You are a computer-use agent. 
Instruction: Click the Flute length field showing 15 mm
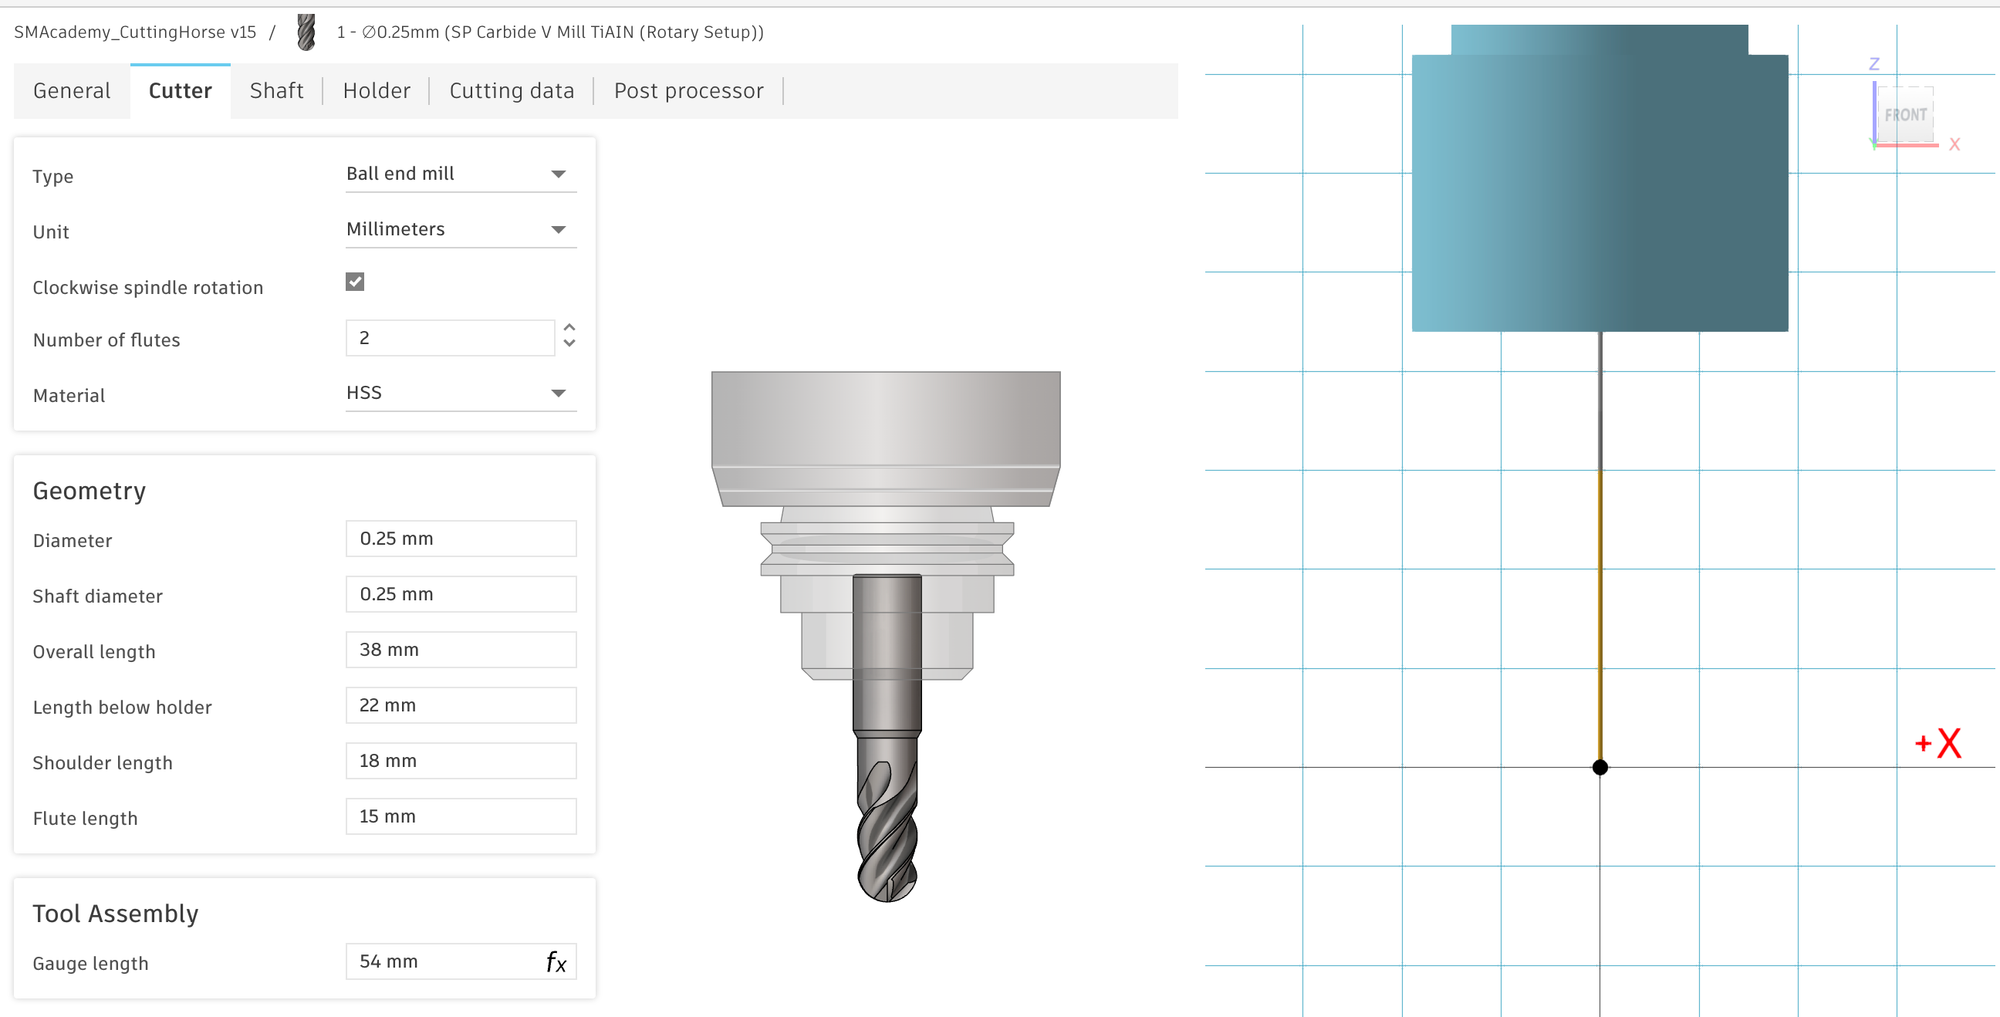(x=460, y=817)
